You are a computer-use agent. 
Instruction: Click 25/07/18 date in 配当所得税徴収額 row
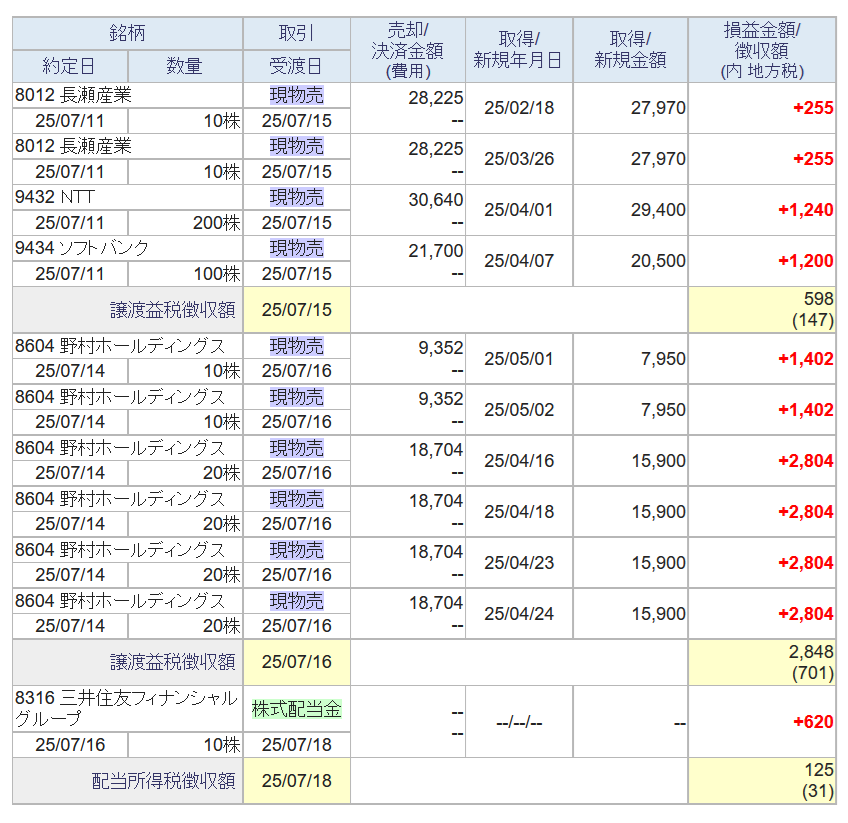pyautogui.click(x=296, y=781)
